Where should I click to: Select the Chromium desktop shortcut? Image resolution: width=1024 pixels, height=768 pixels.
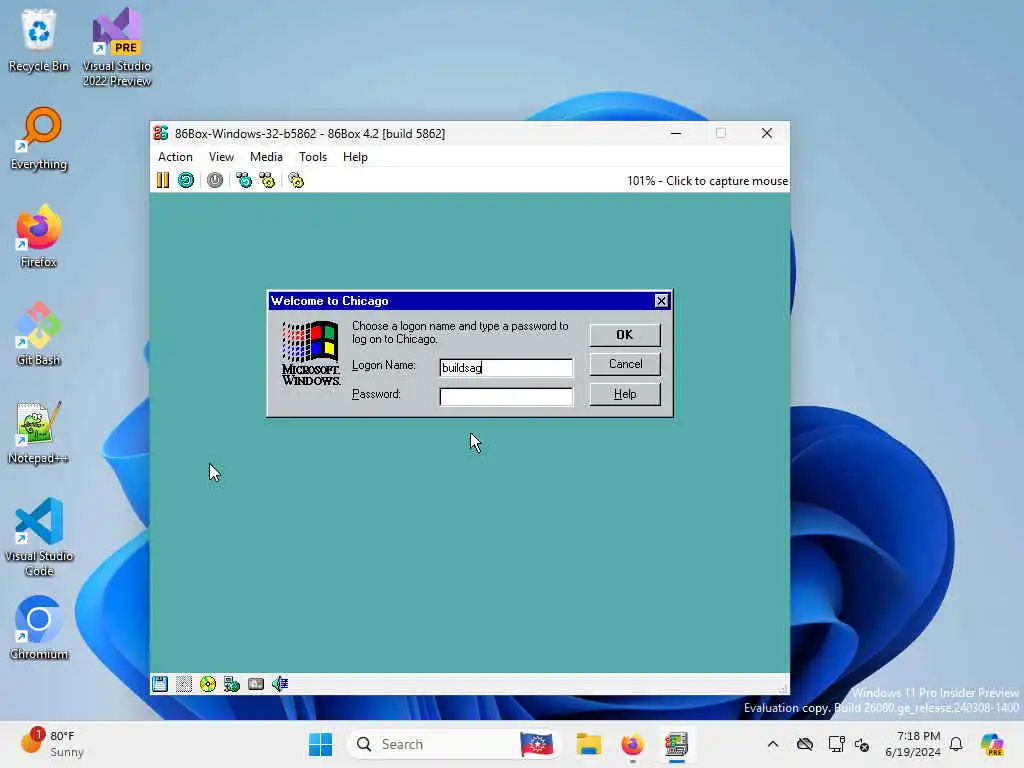(39, 628)
